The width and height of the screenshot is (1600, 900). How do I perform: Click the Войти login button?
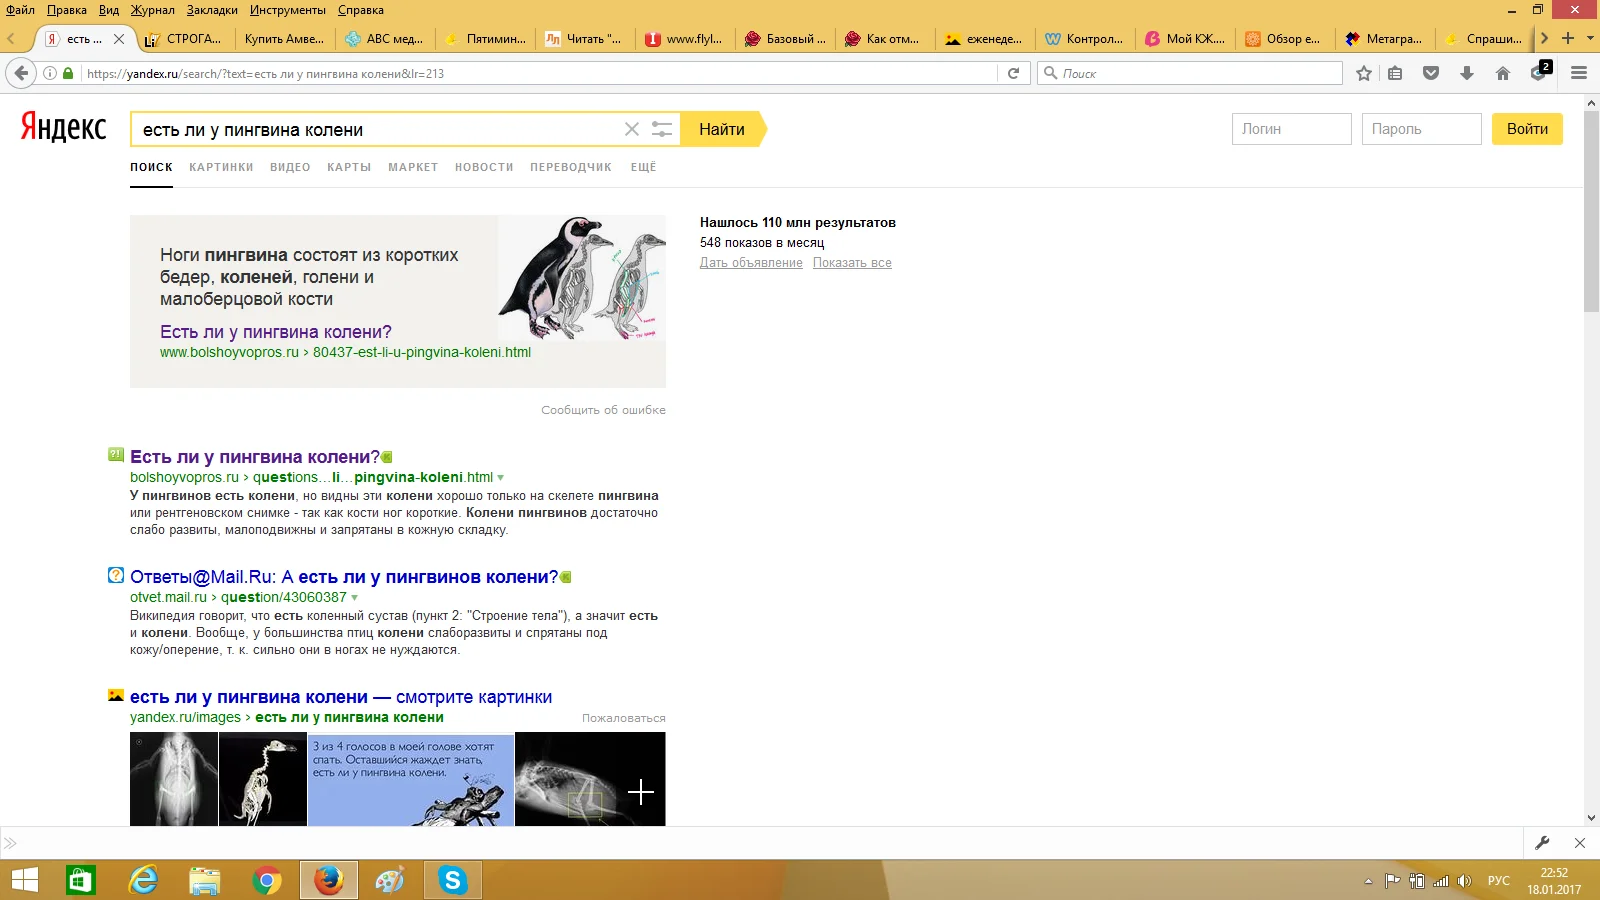[x=1527, y=129]
